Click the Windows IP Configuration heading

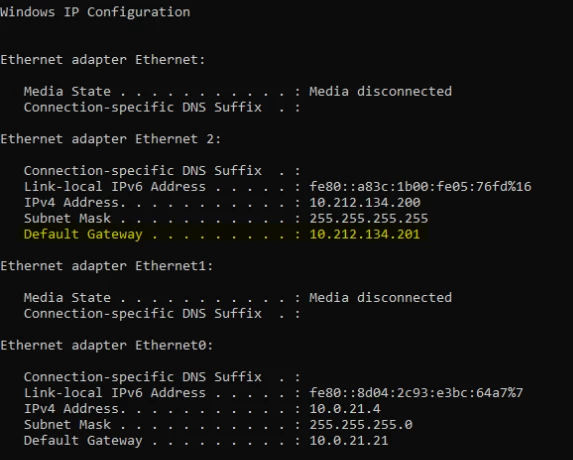click(x=95, y=12)
